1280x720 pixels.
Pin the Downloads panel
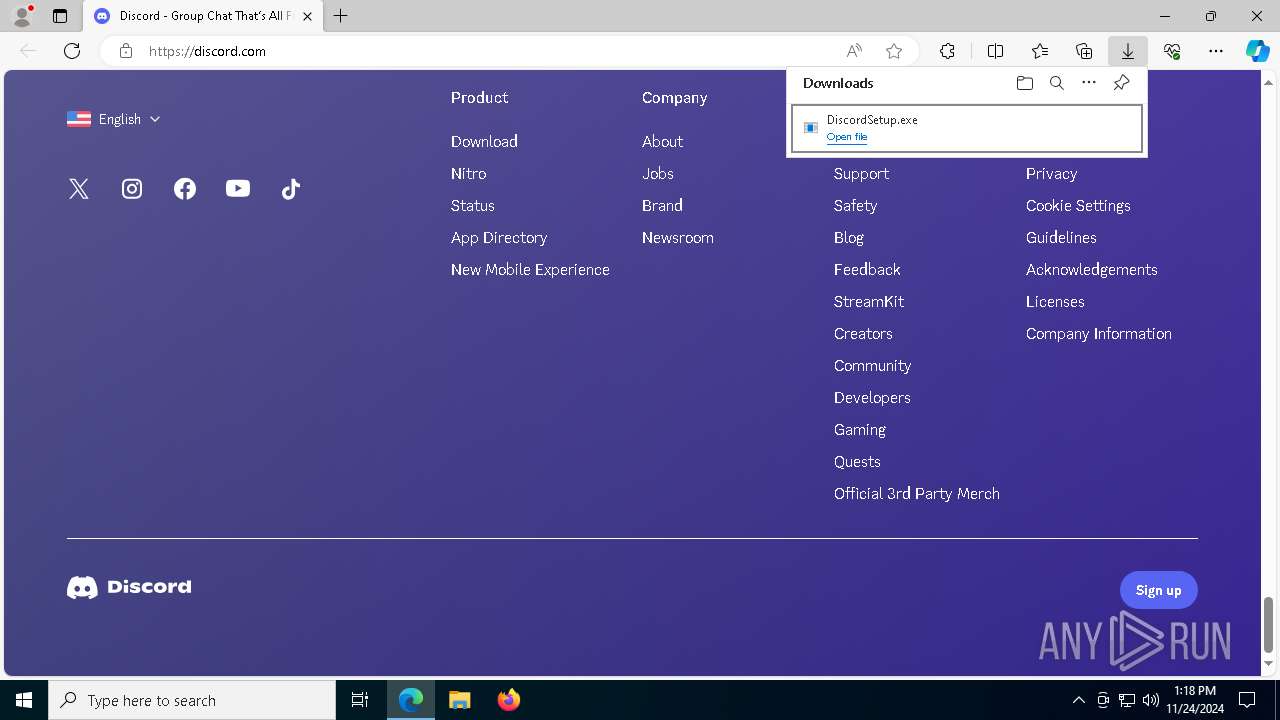tap(1121, 83)
